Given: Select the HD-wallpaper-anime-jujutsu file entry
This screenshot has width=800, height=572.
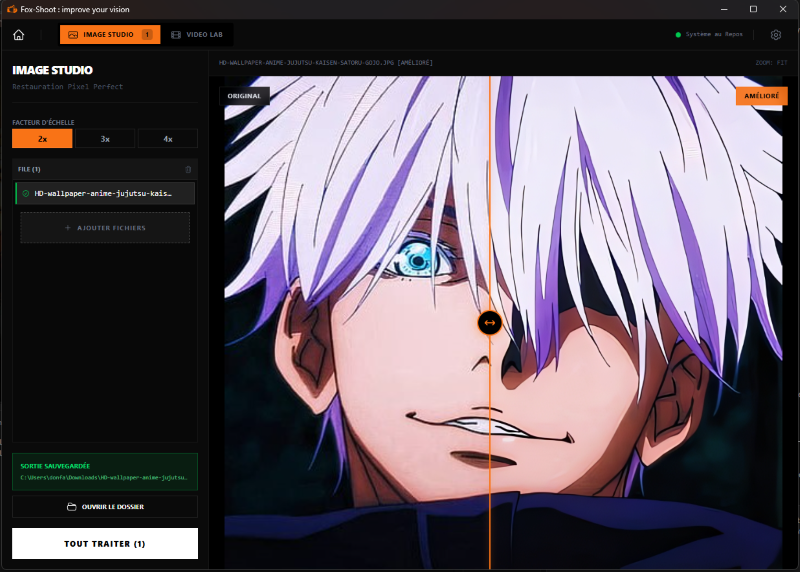Looking at the screenshot, I should 105,193.
